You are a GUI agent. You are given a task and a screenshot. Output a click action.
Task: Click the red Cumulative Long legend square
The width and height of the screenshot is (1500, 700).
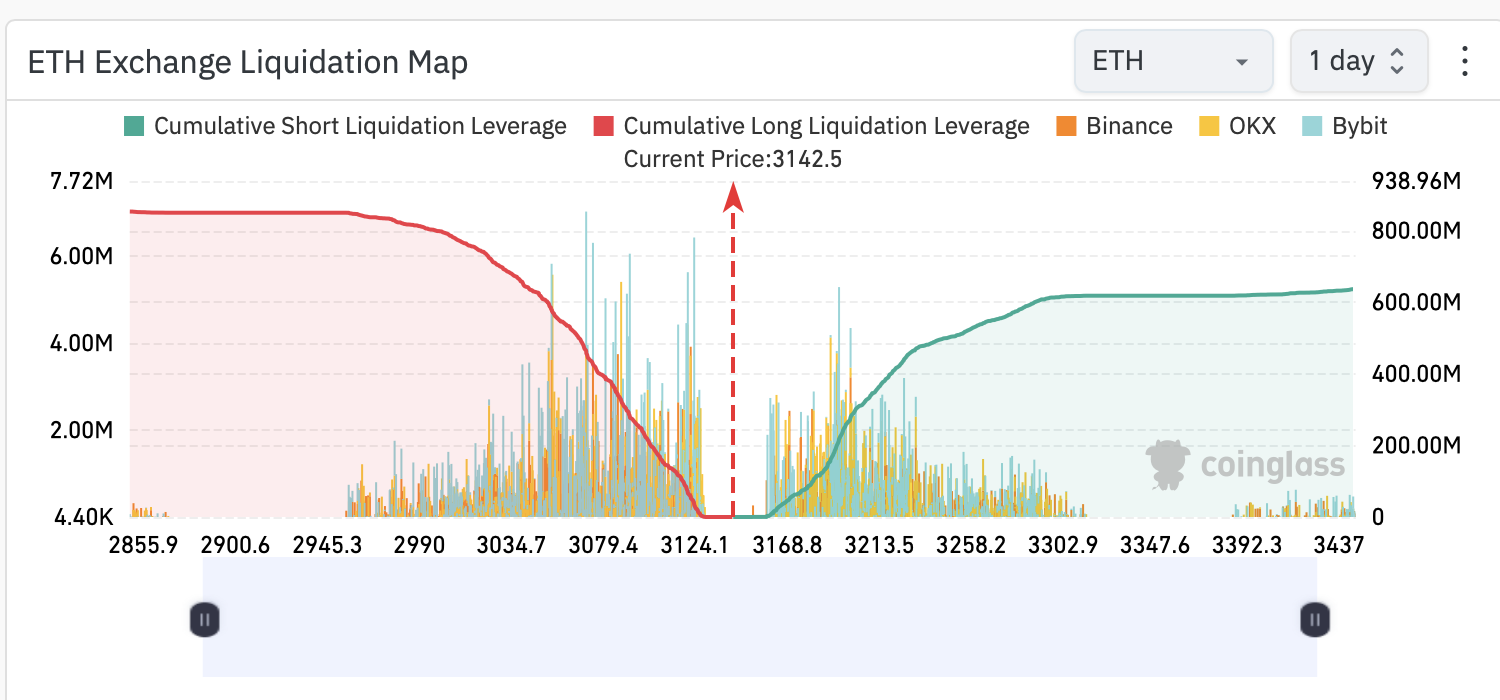tap(603, 127)
